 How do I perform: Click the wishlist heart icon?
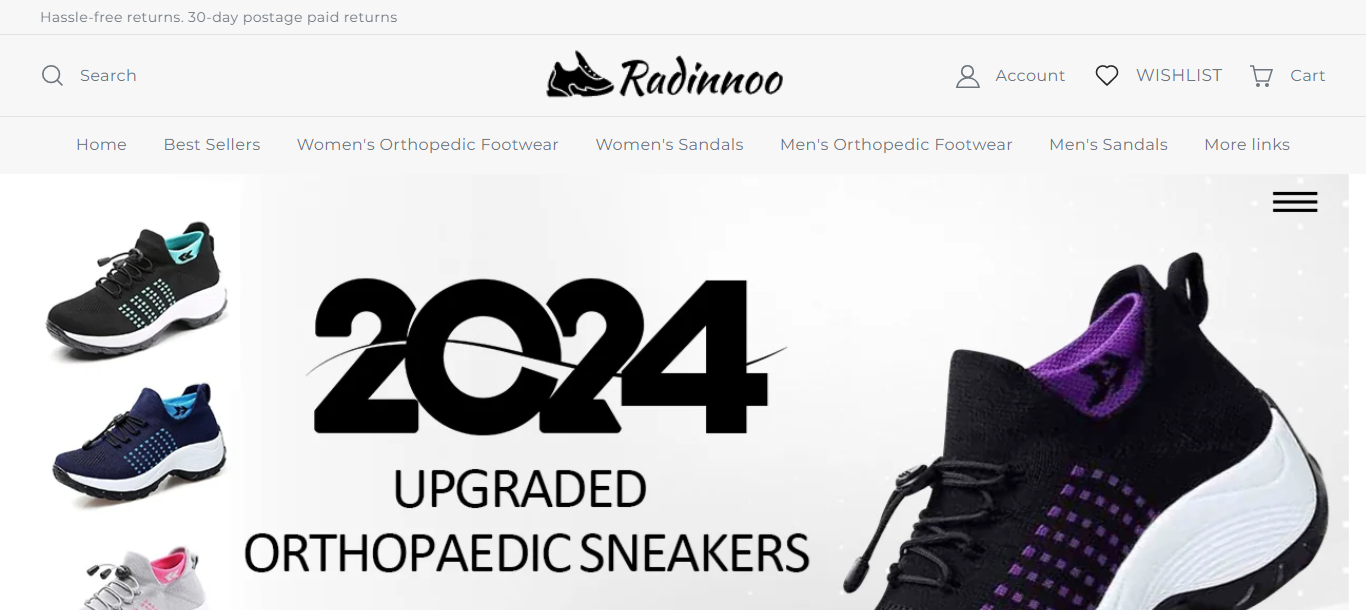click(x=1106, y=76)
